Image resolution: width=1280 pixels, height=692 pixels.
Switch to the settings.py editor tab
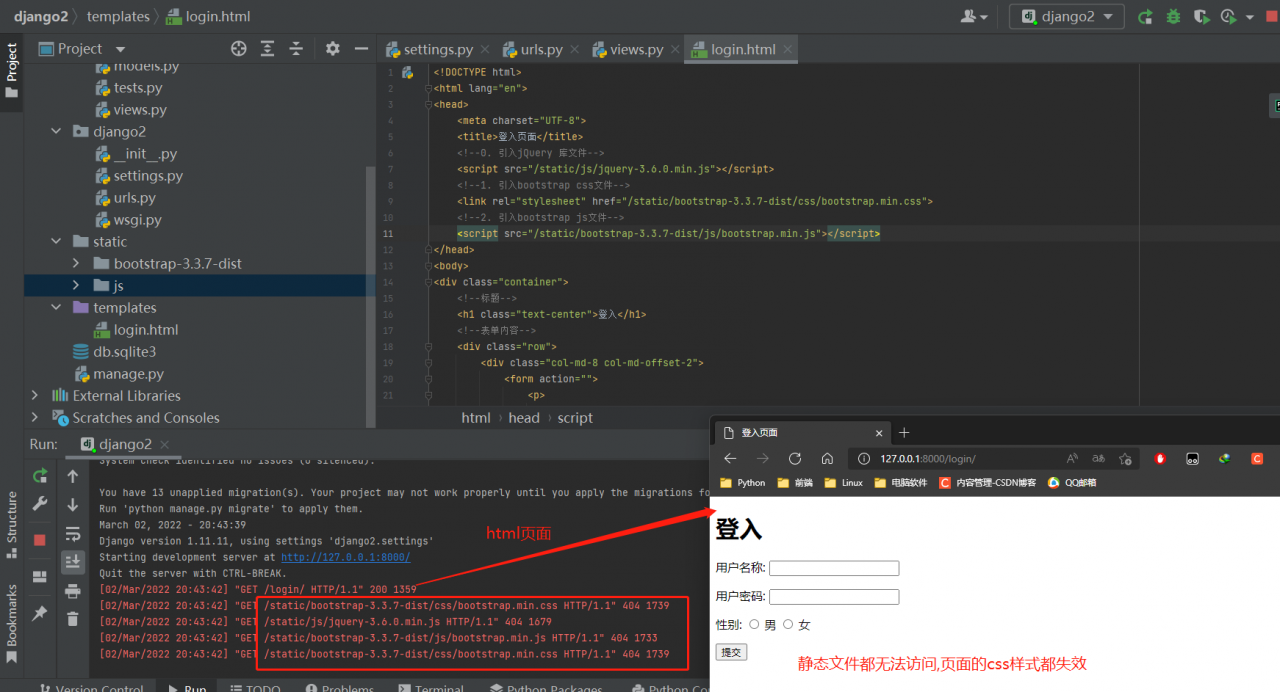pos(437,50)
